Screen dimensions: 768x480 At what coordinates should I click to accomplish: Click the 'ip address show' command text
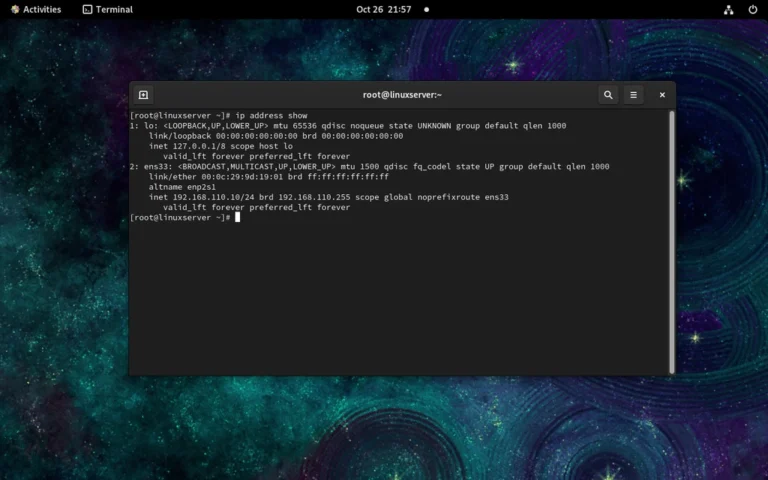pos(271,116)
